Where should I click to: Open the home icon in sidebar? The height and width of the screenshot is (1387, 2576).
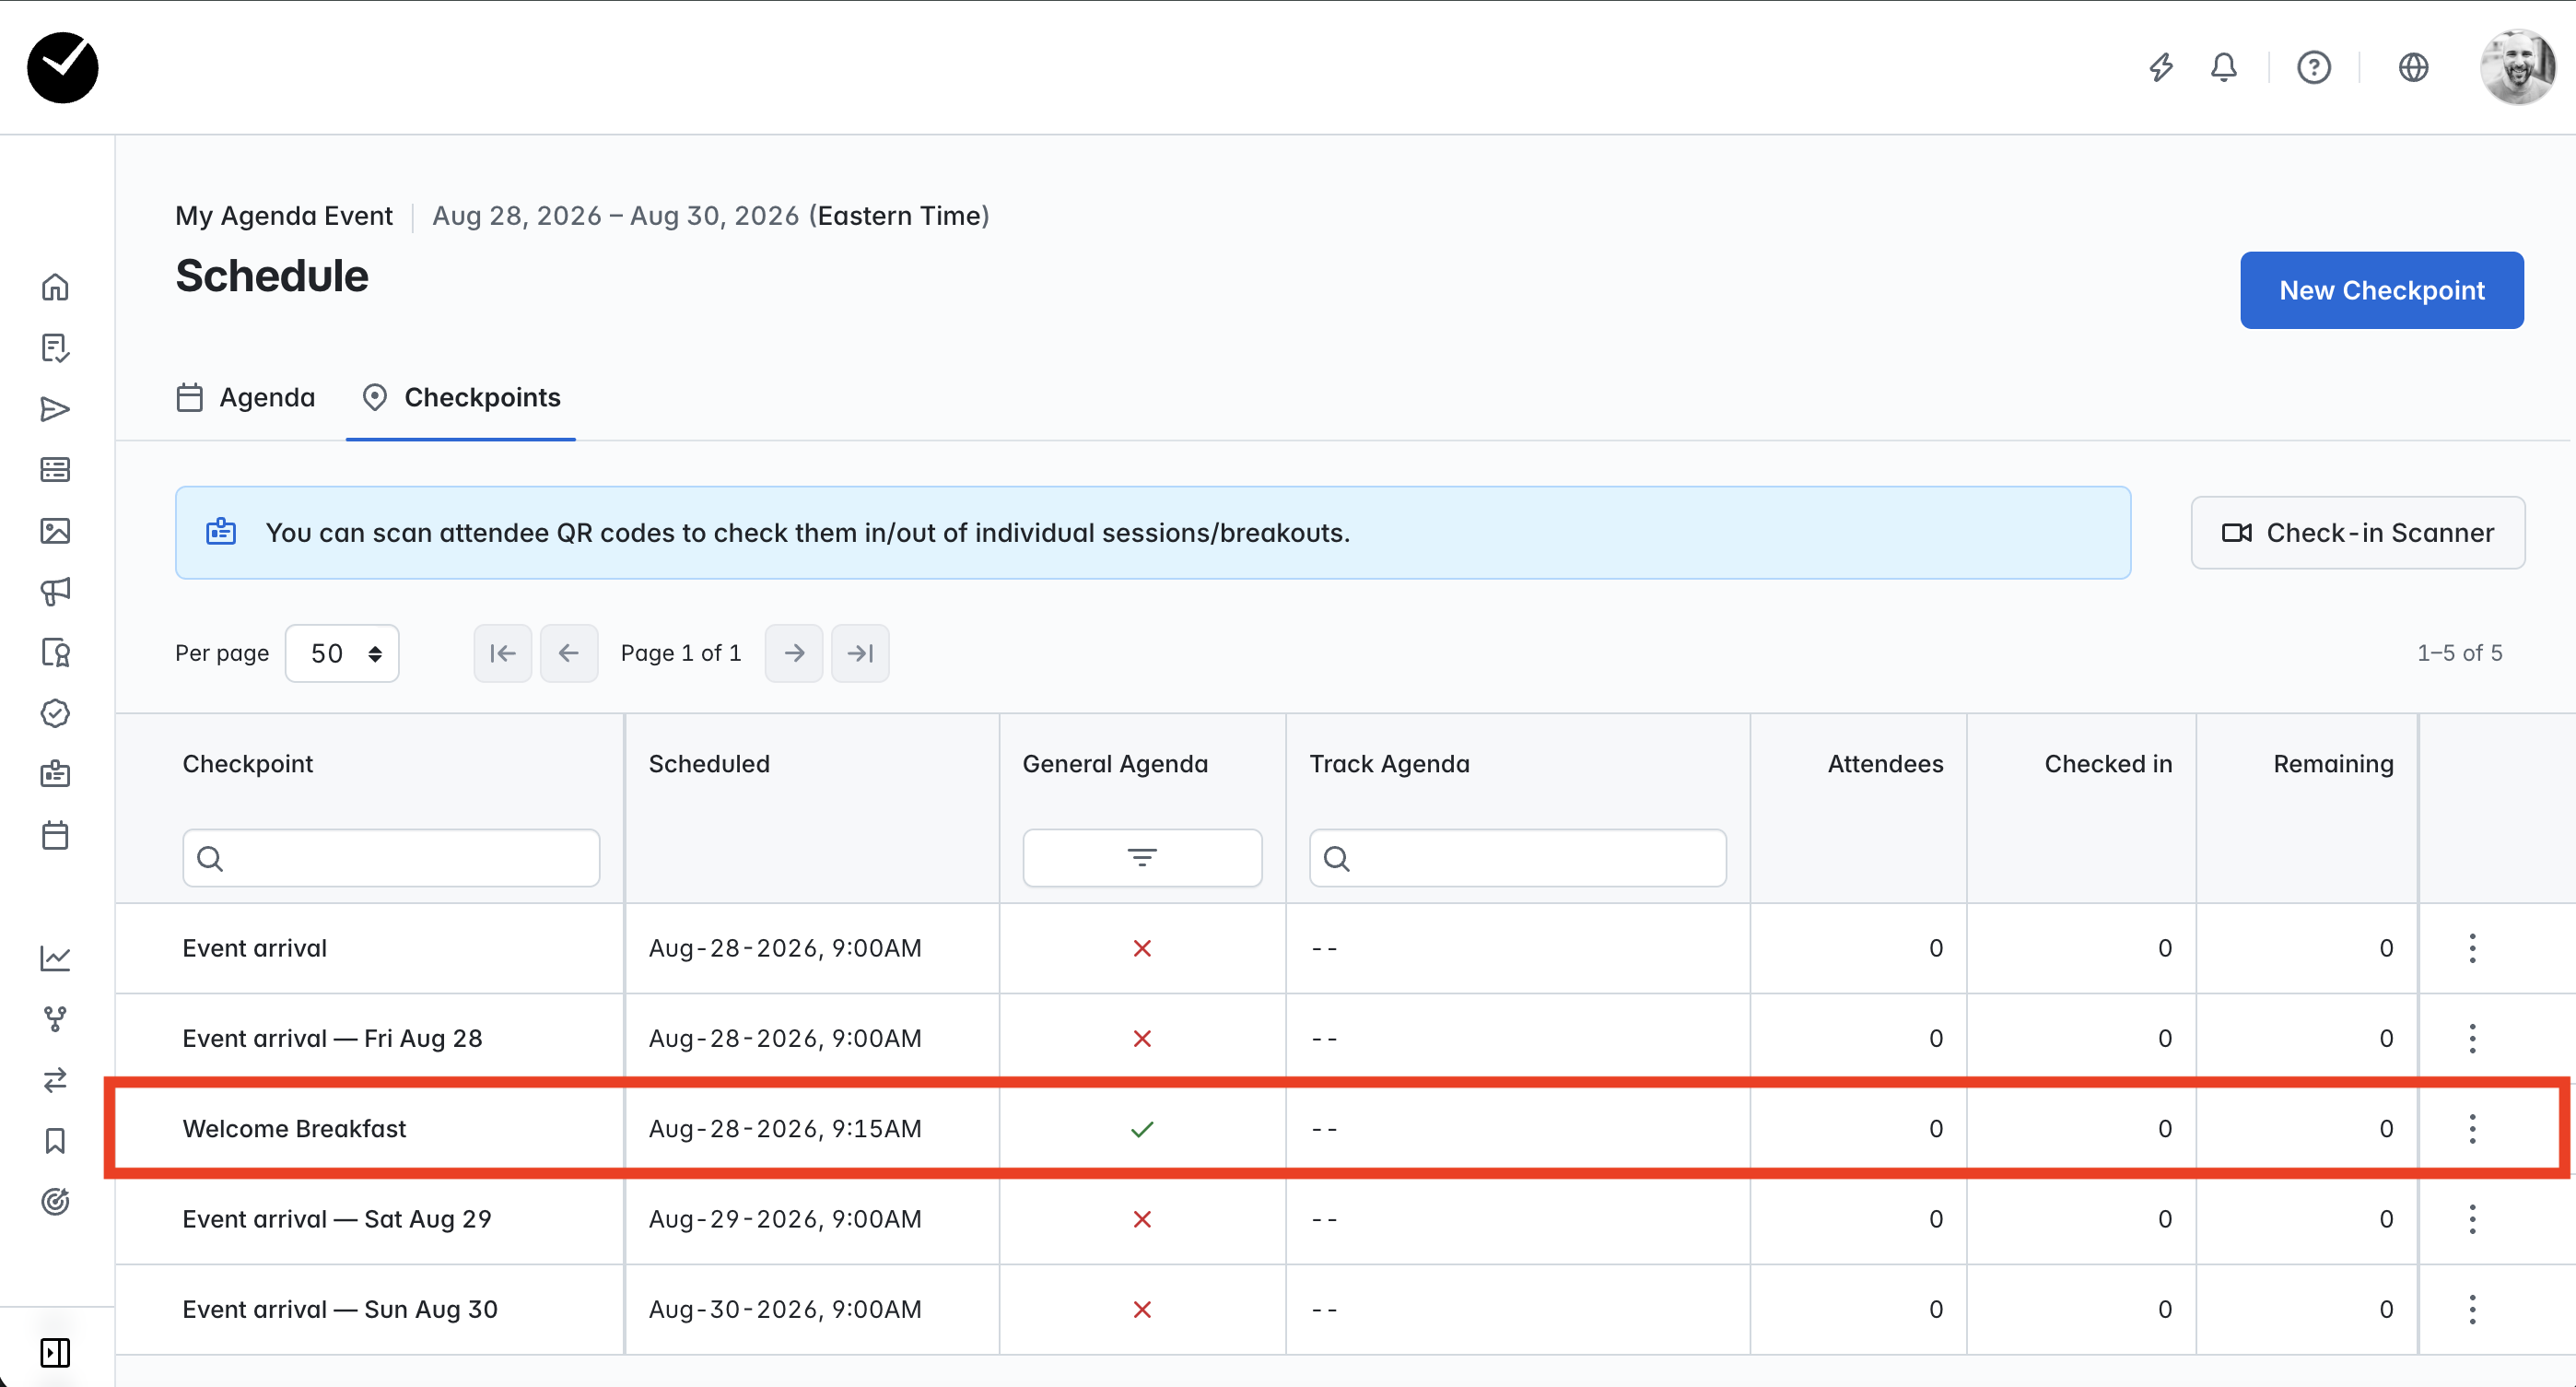pos(55,287)
